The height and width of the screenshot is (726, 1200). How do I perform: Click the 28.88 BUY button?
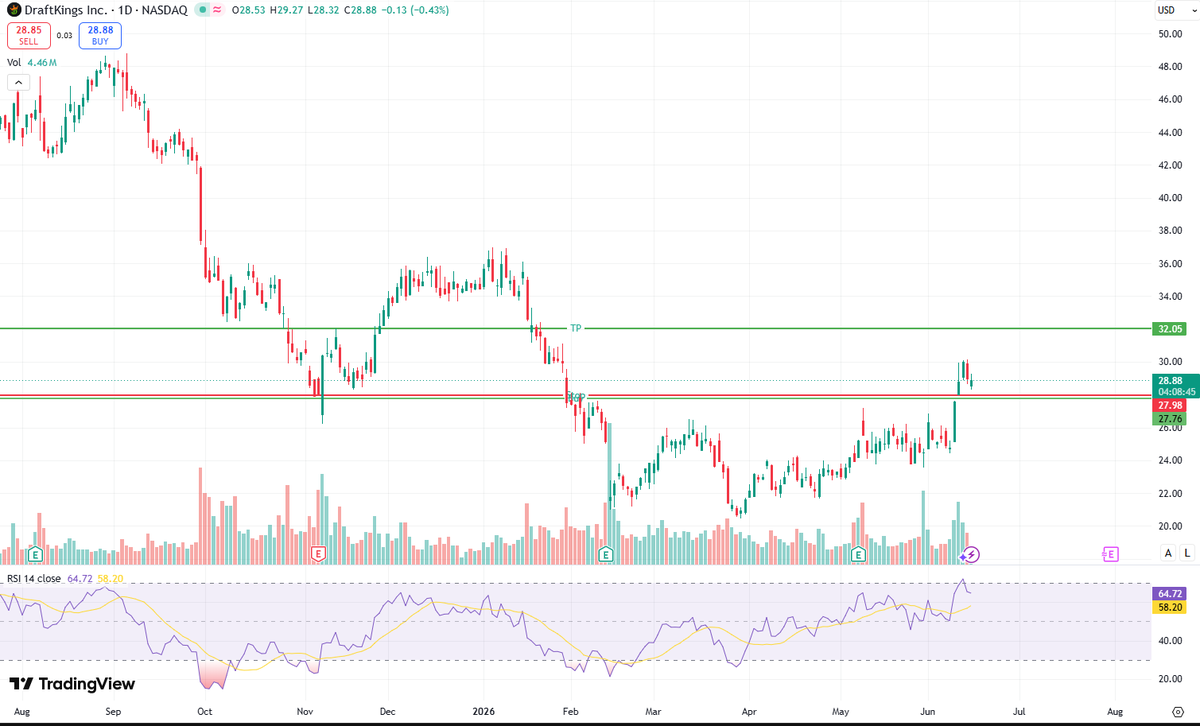pyautogui.click(x=101, y=36)
